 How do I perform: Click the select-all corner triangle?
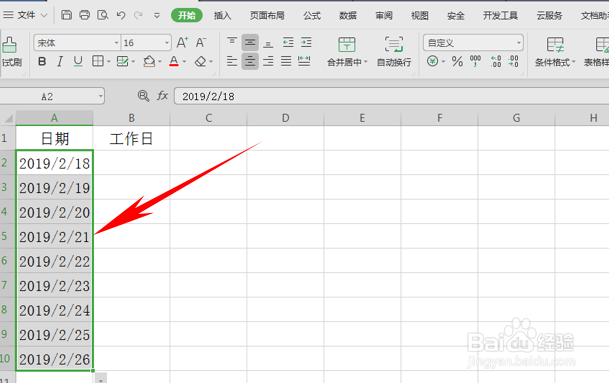coord(8,118)
